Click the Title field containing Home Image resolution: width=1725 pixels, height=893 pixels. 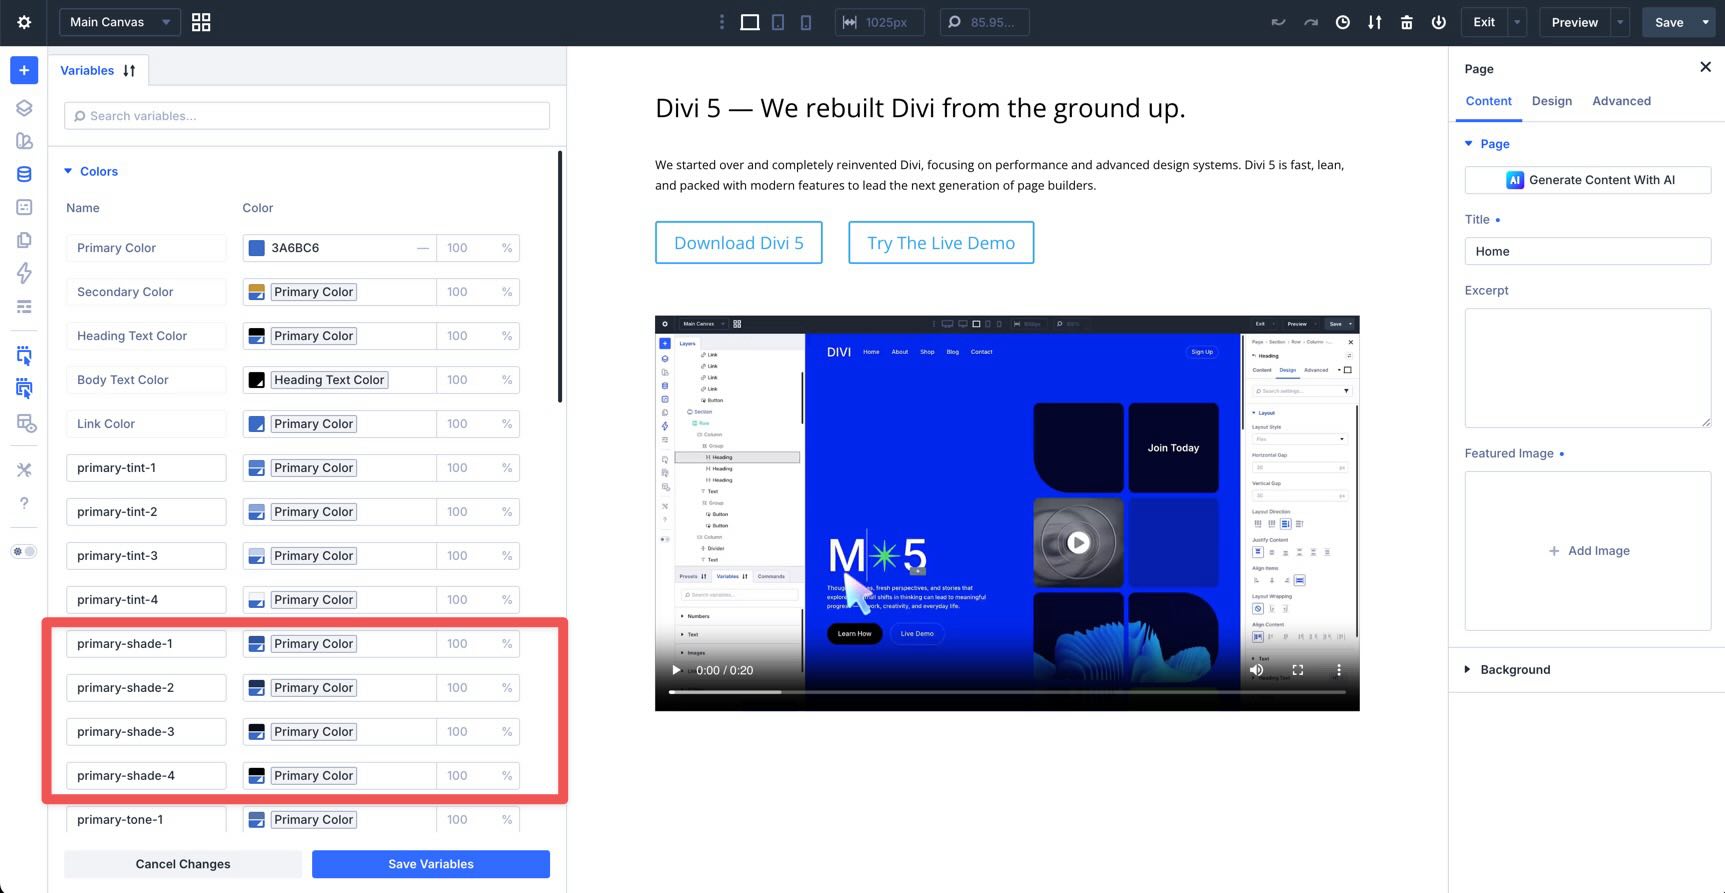[1588, 251]
